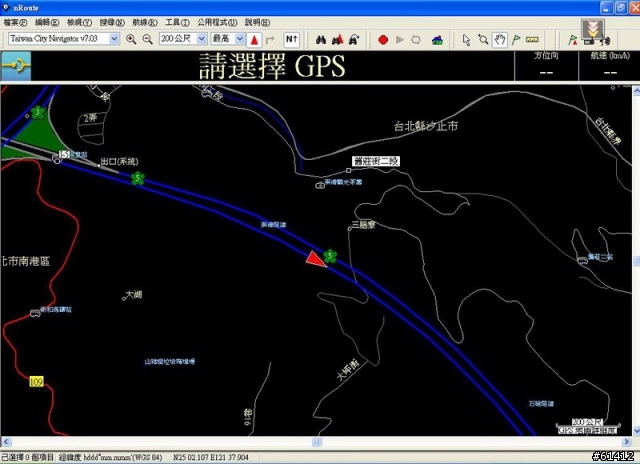Click the vertical scrollbar down arrow

[x=636, y=431]
